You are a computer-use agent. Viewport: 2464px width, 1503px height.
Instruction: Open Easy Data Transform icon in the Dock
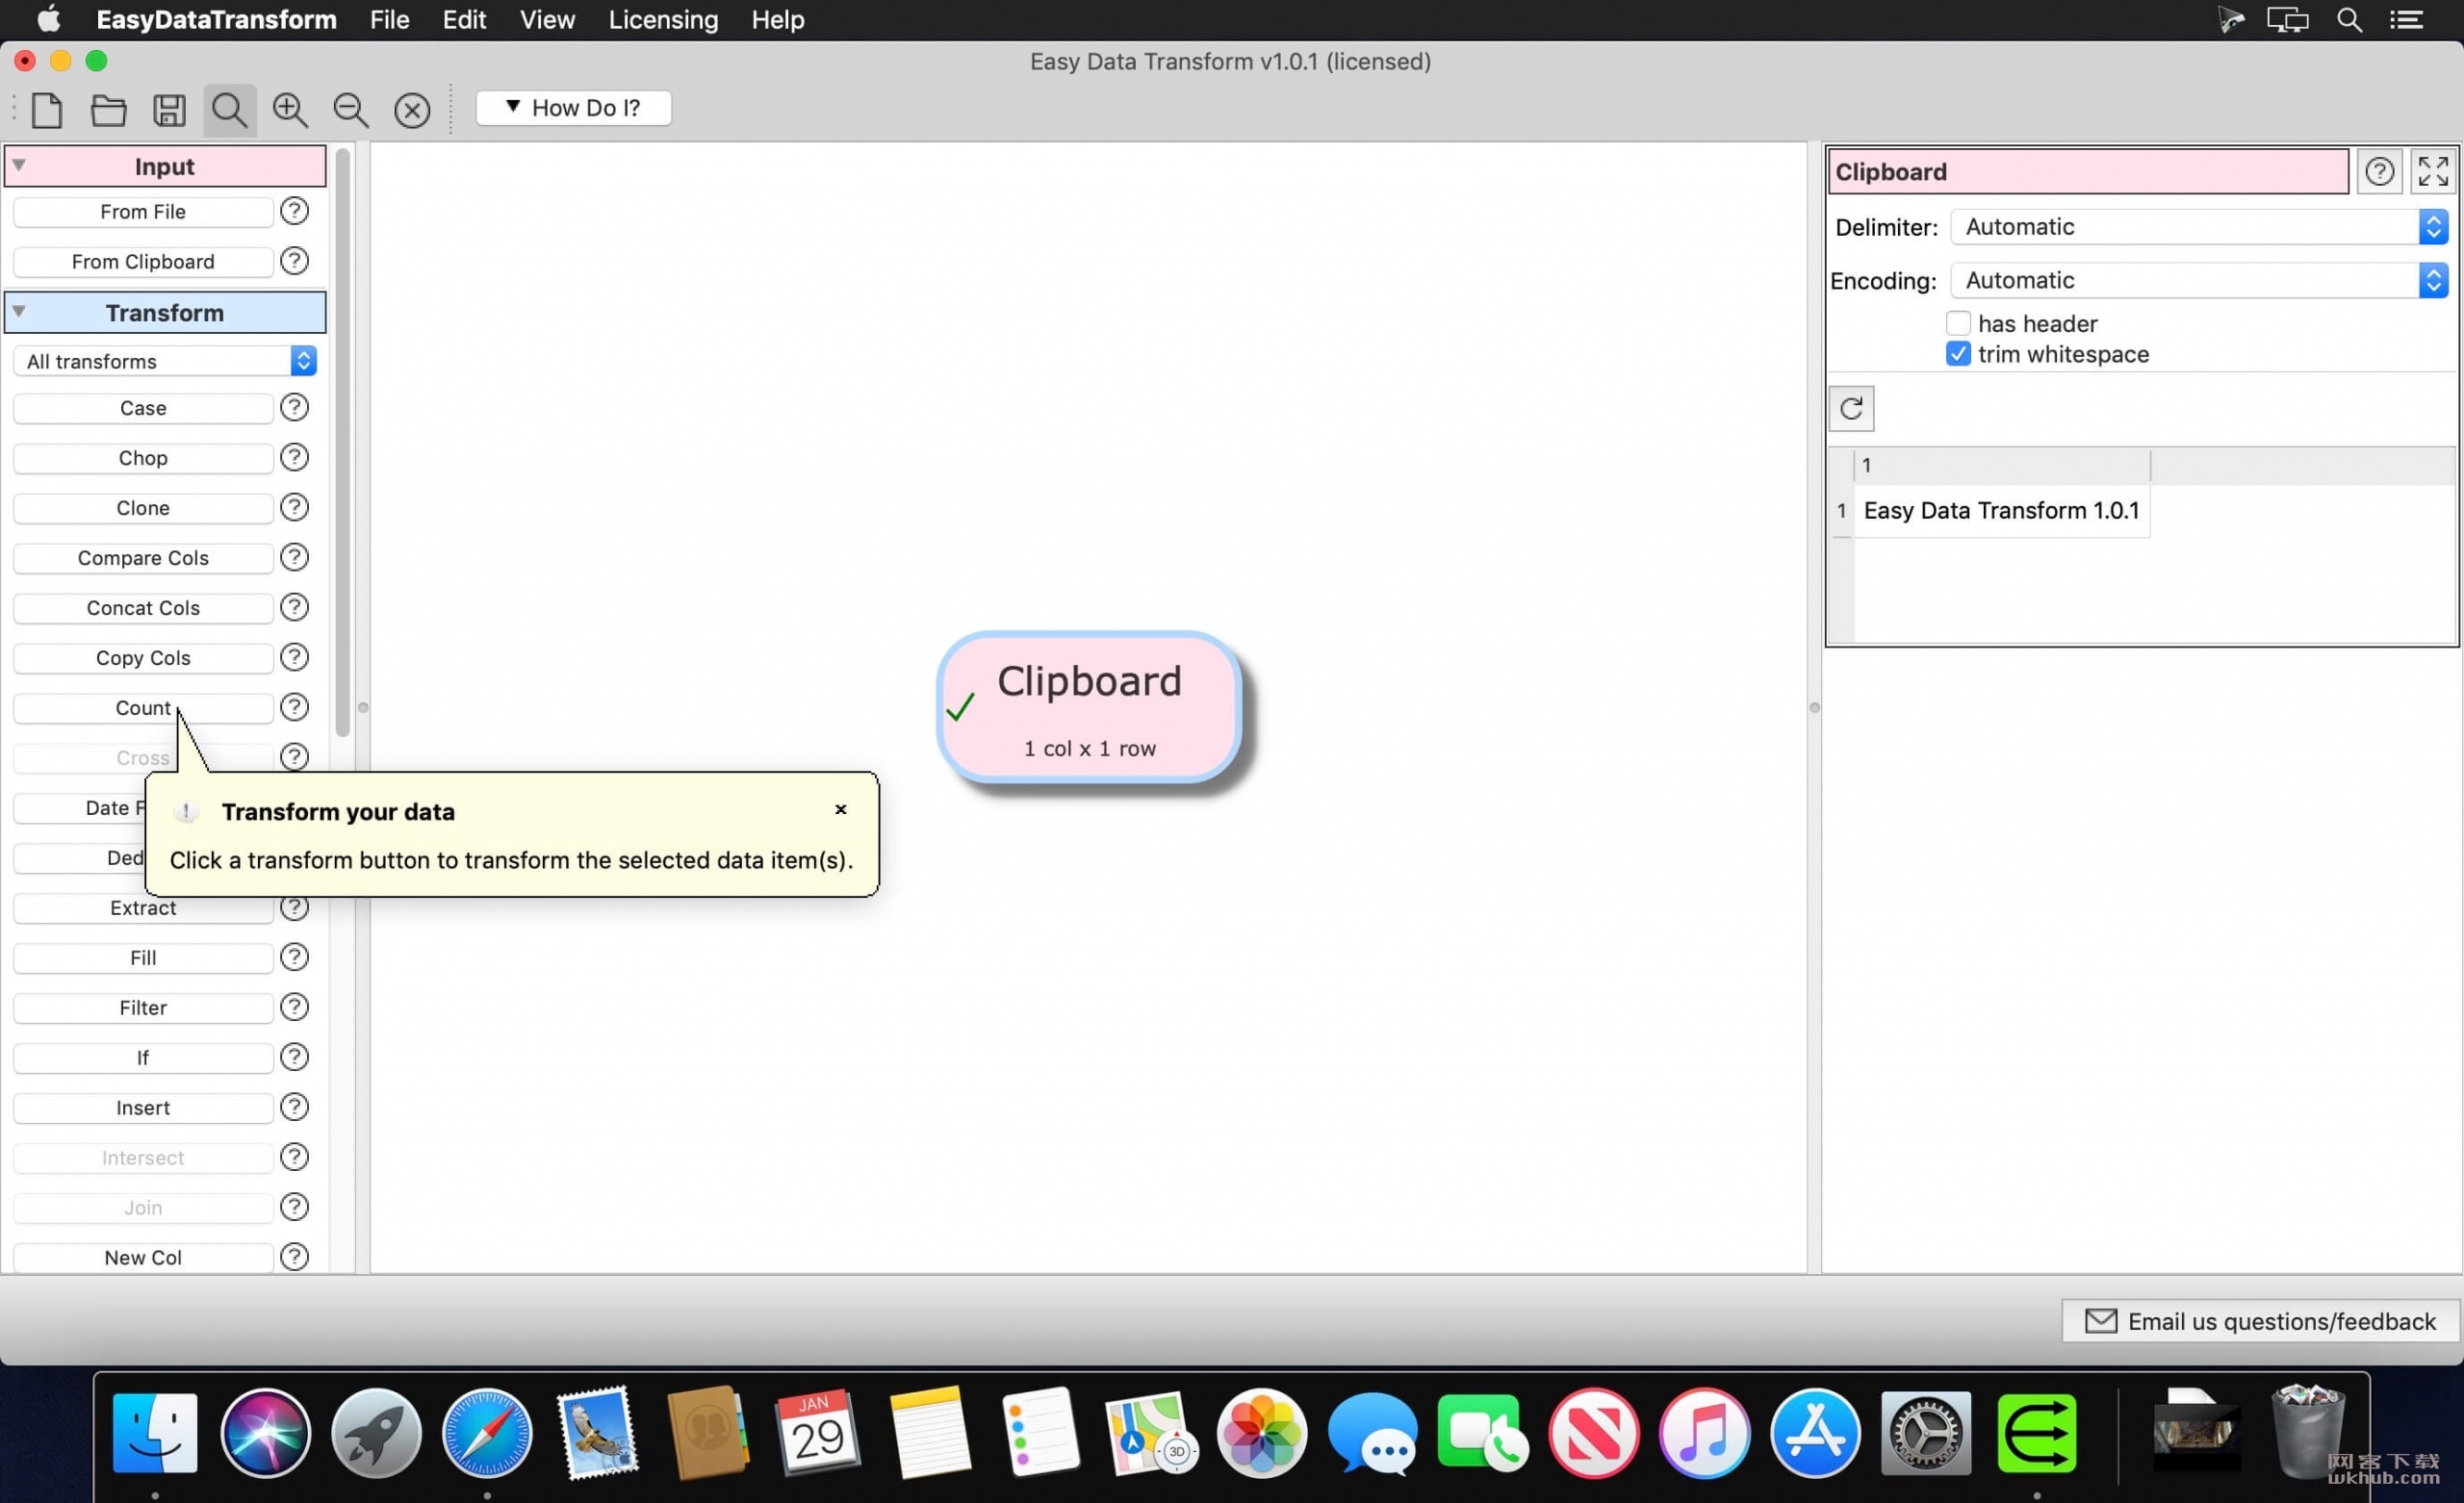click(x=2036, y=1433)
